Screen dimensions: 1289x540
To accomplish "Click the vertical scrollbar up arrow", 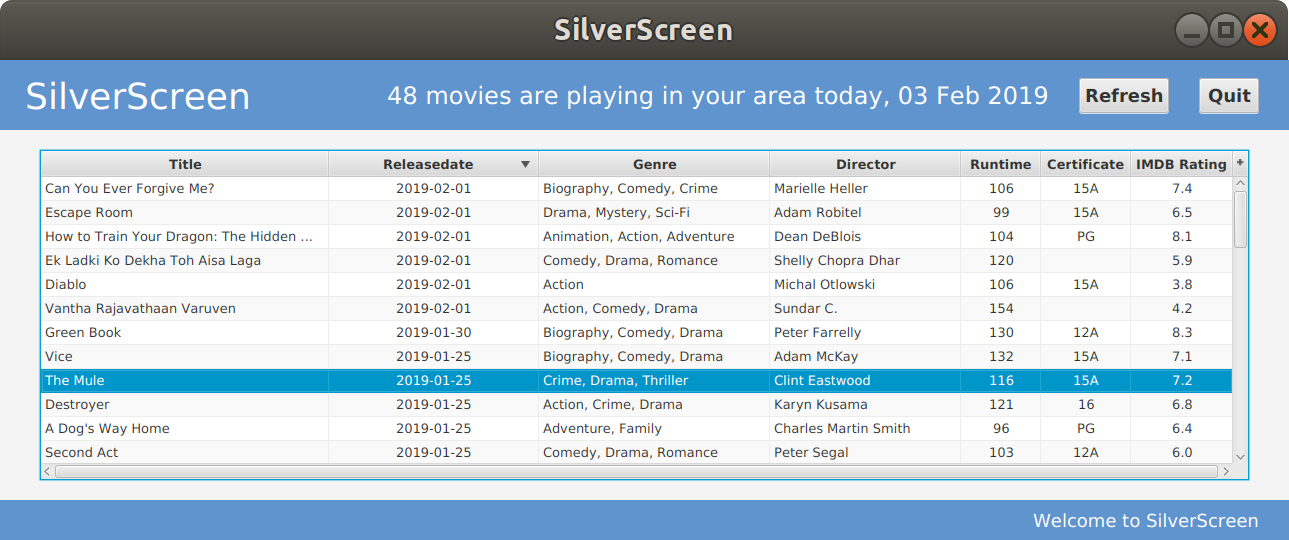I will point(1240,183).
